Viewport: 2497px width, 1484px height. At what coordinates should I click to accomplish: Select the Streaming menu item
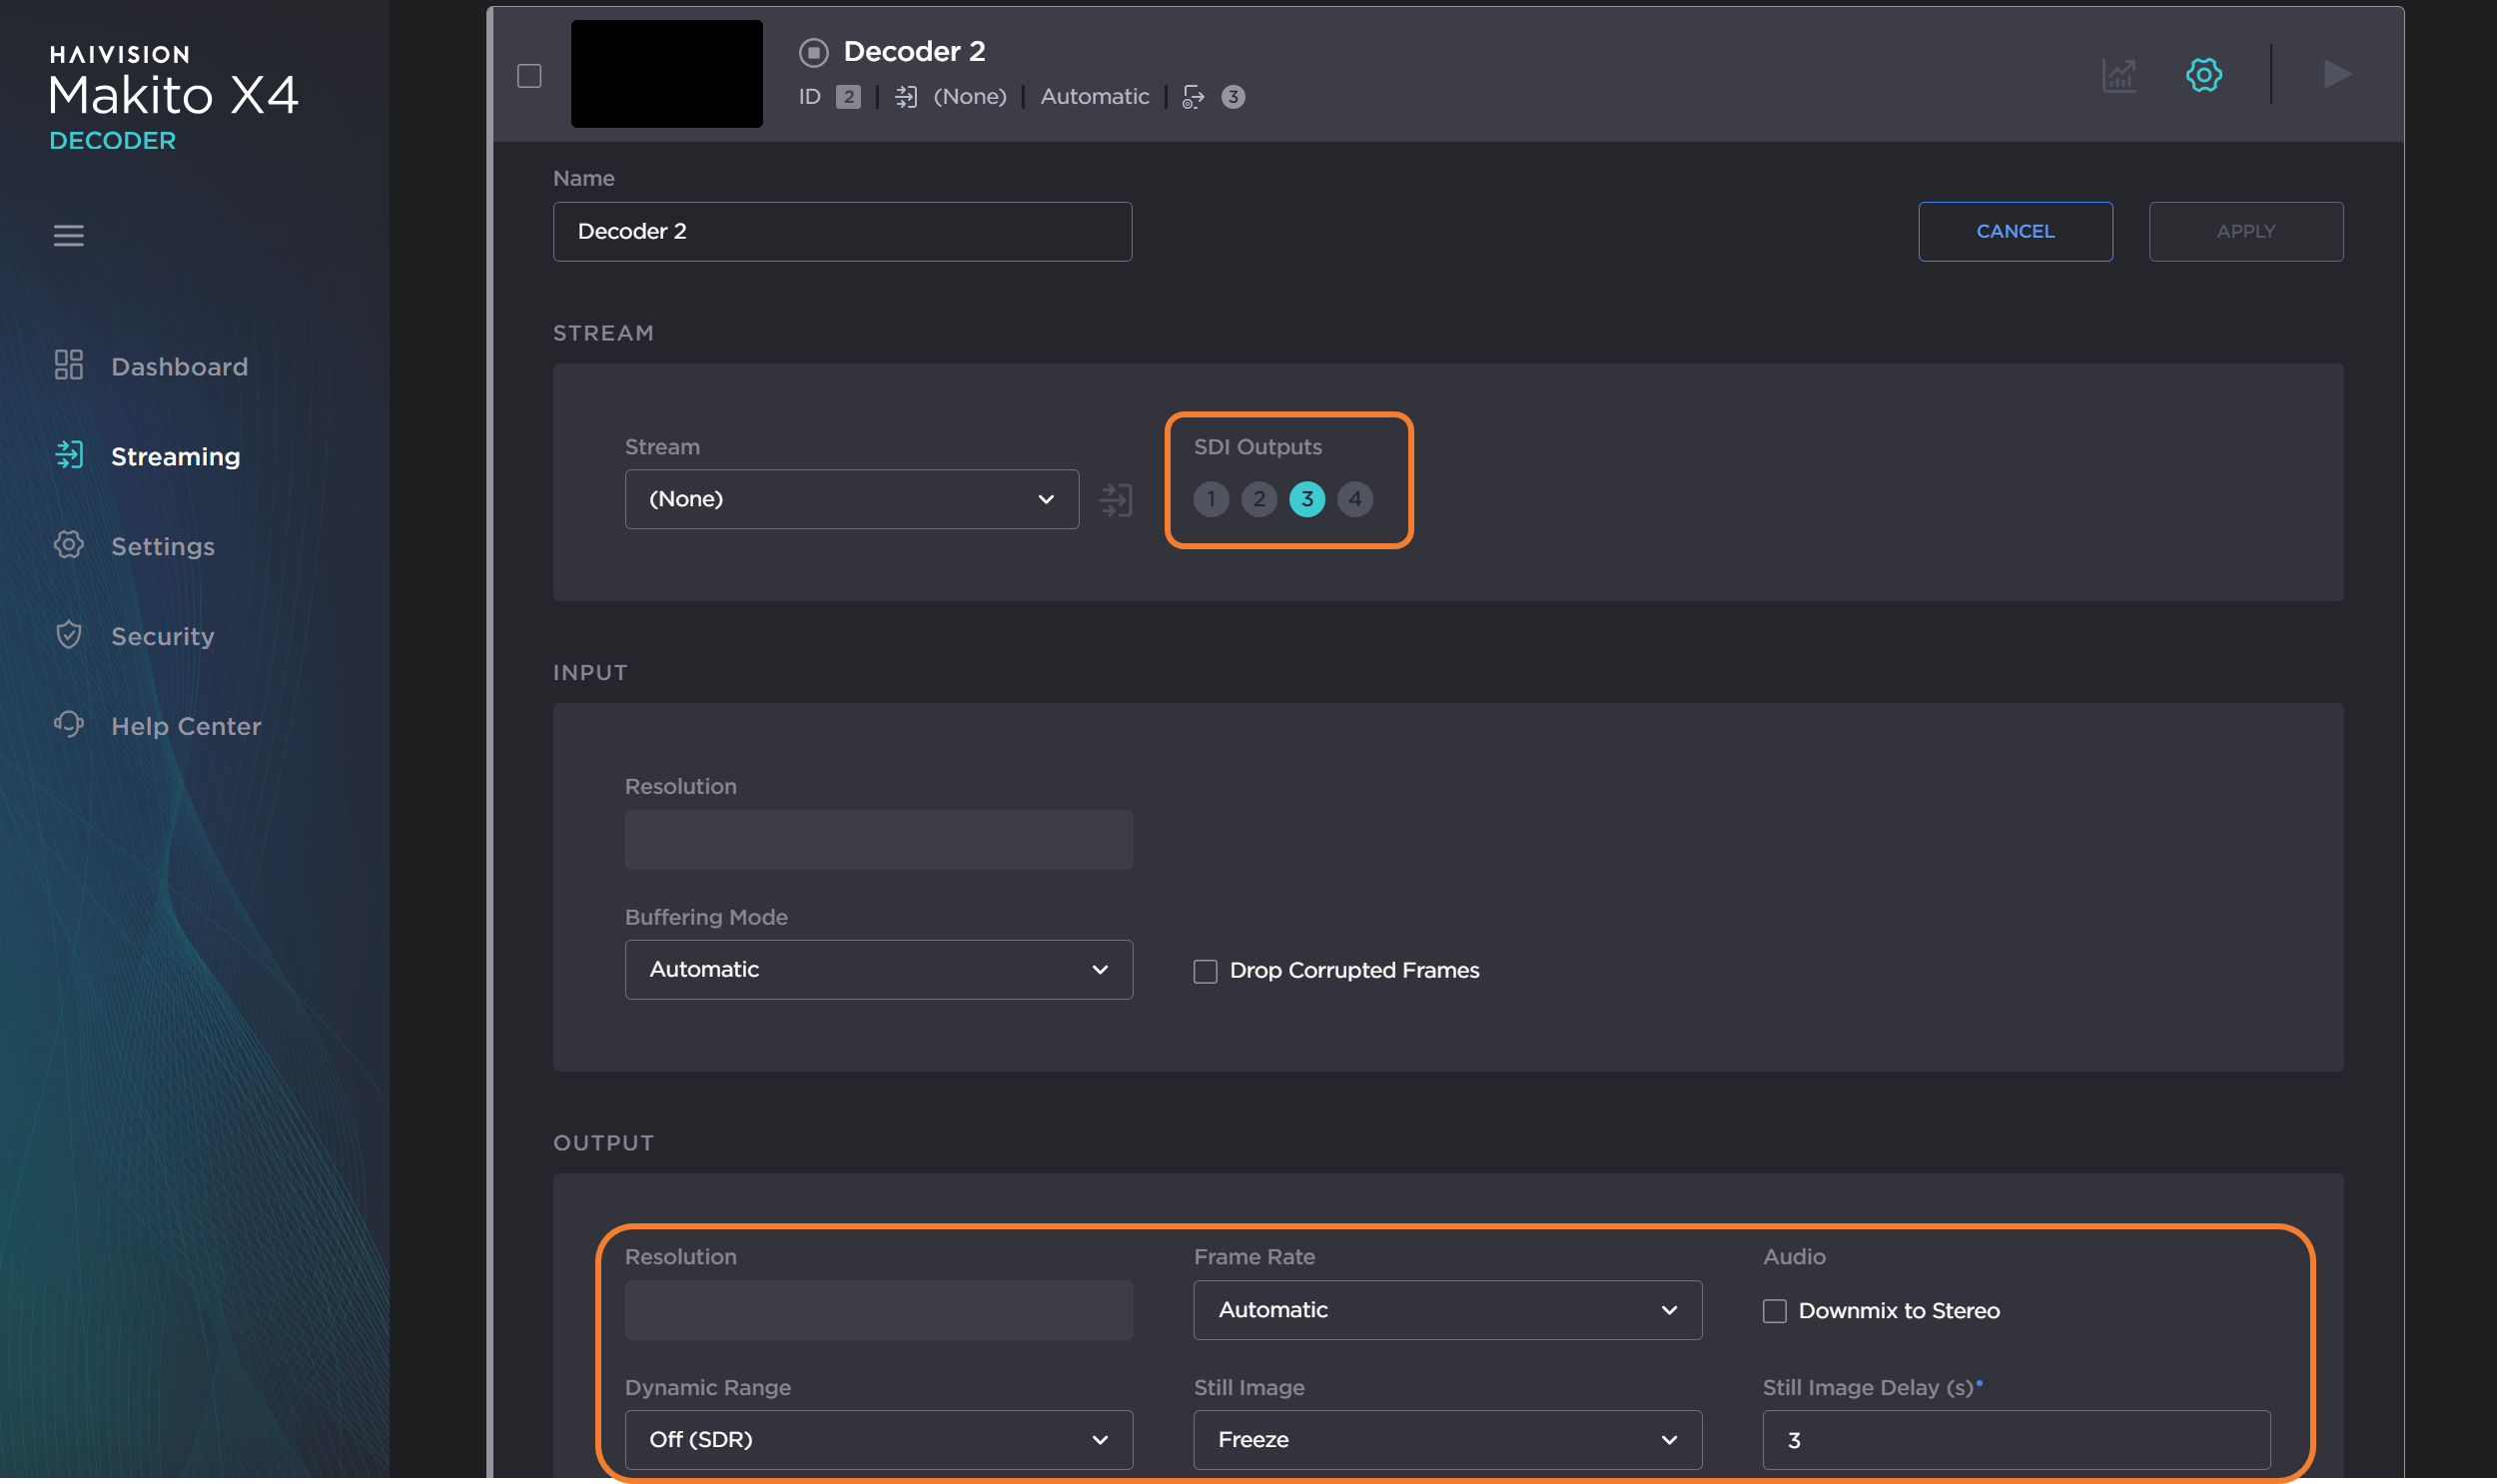175,455
